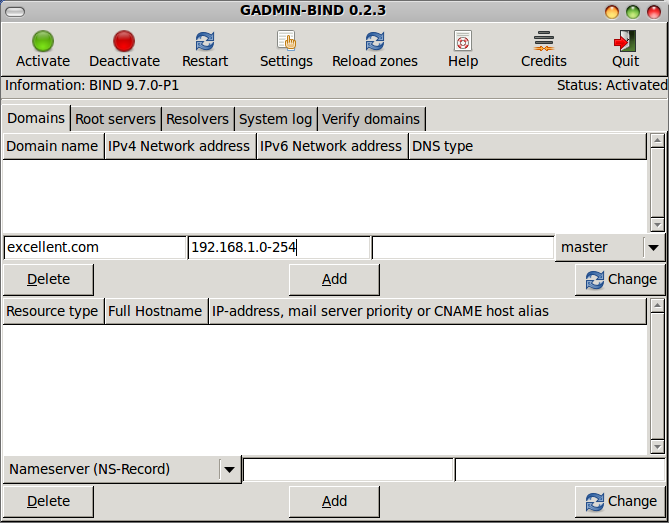This screenshot has width=669, height=523.
Task: Click the domain name field with excellent.com
Action: coord(94,247)
